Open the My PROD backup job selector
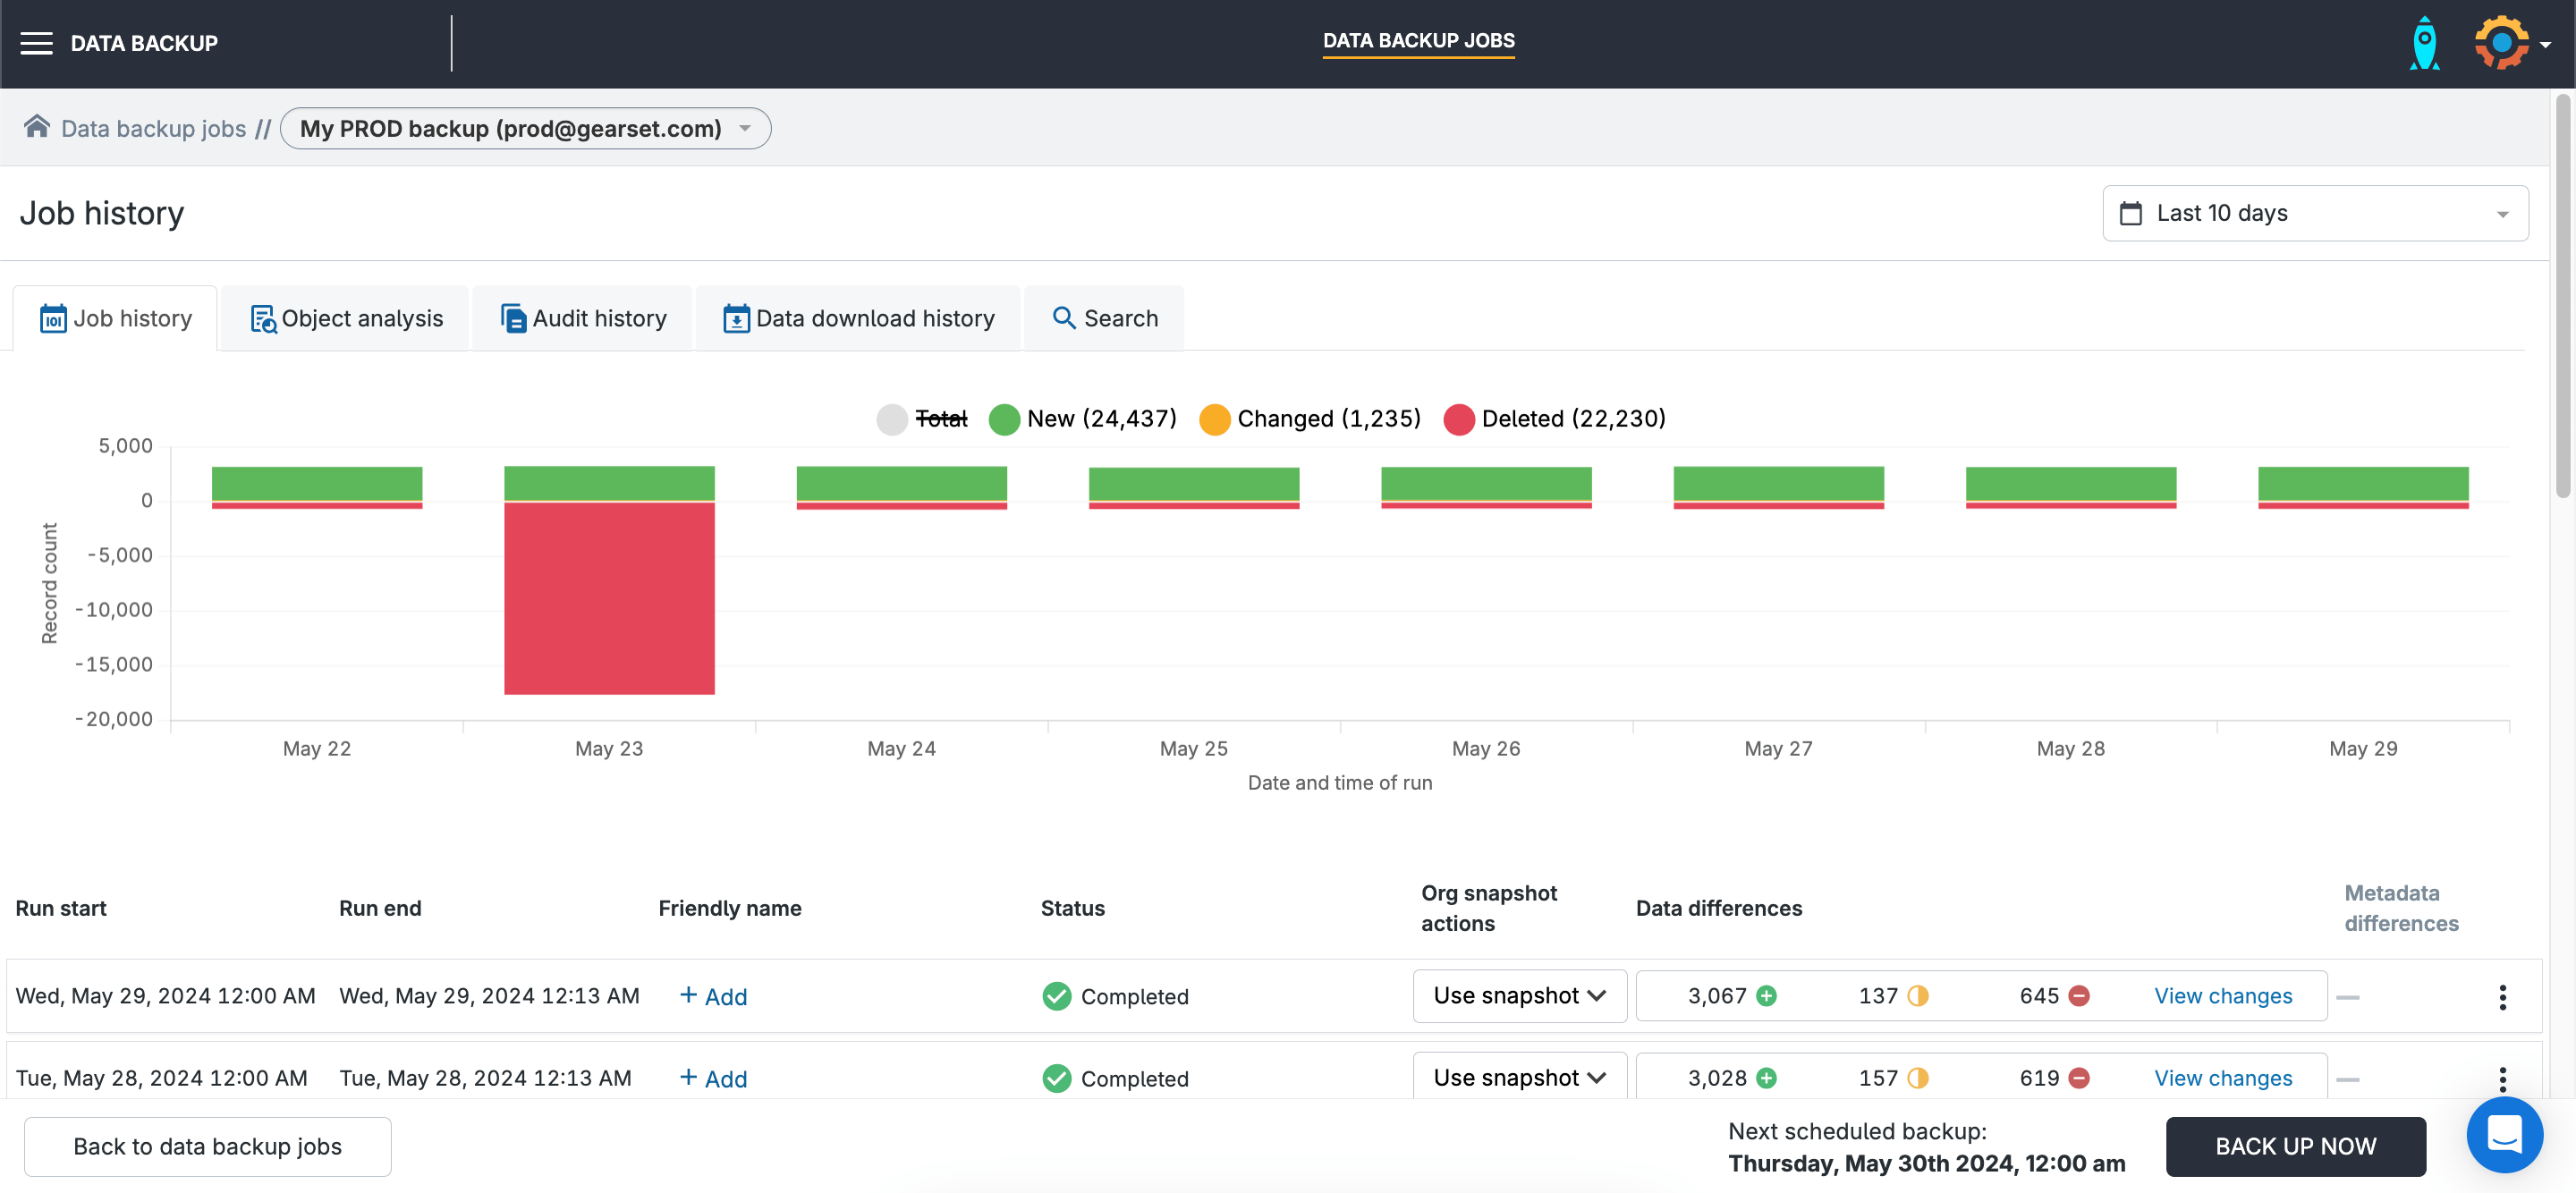 pyautogui.click(x=525, y=129)
